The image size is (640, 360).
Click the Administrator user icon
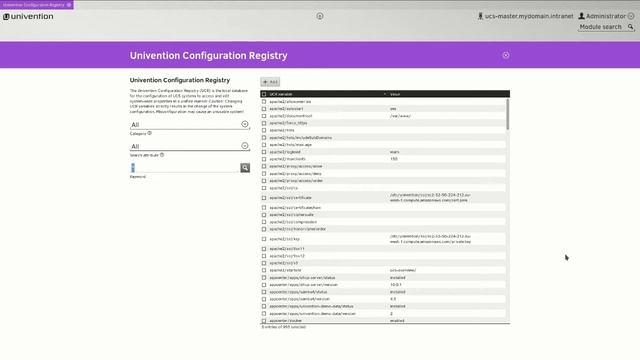point(582,16)
